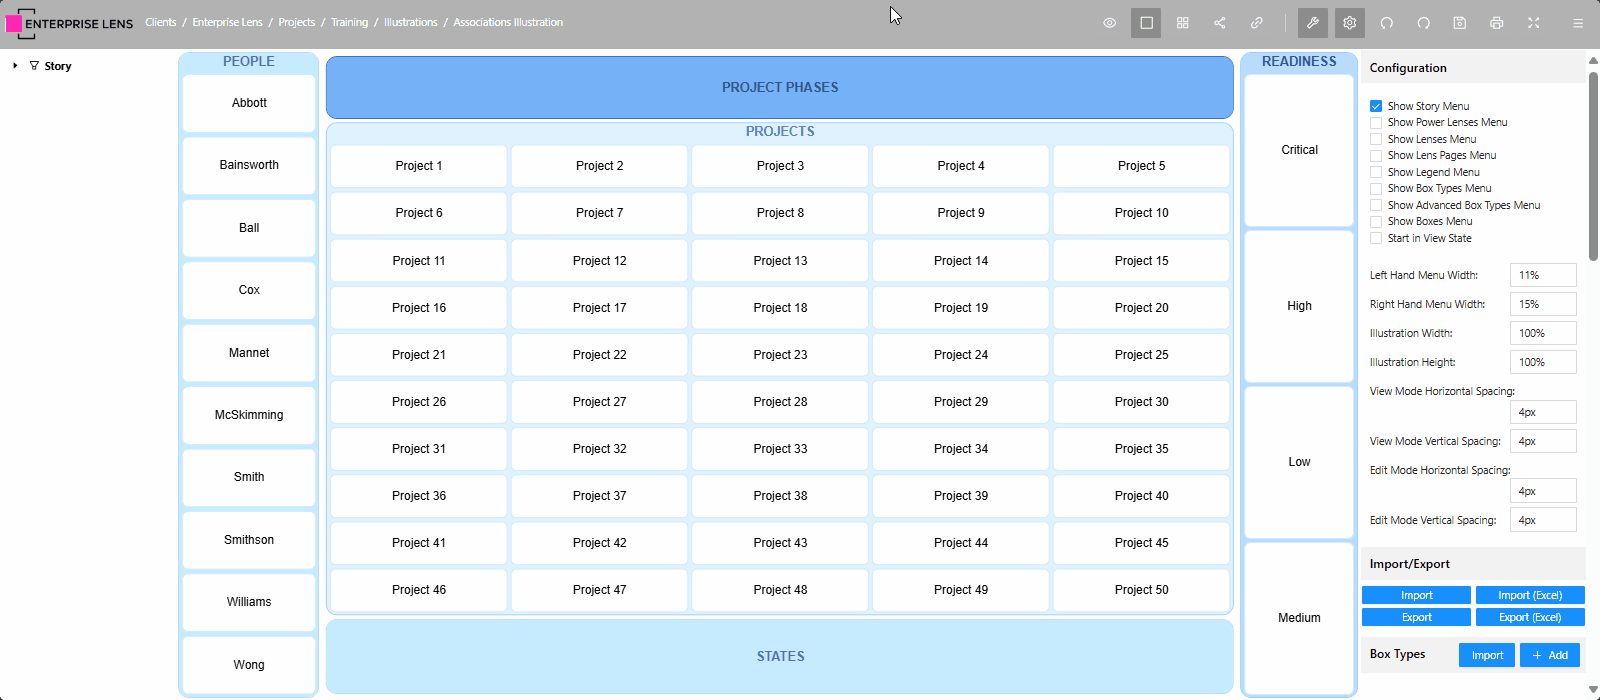The image size is (1600, 700).
Task: Enable Start in View State
Action: (x=1376, y=238)
